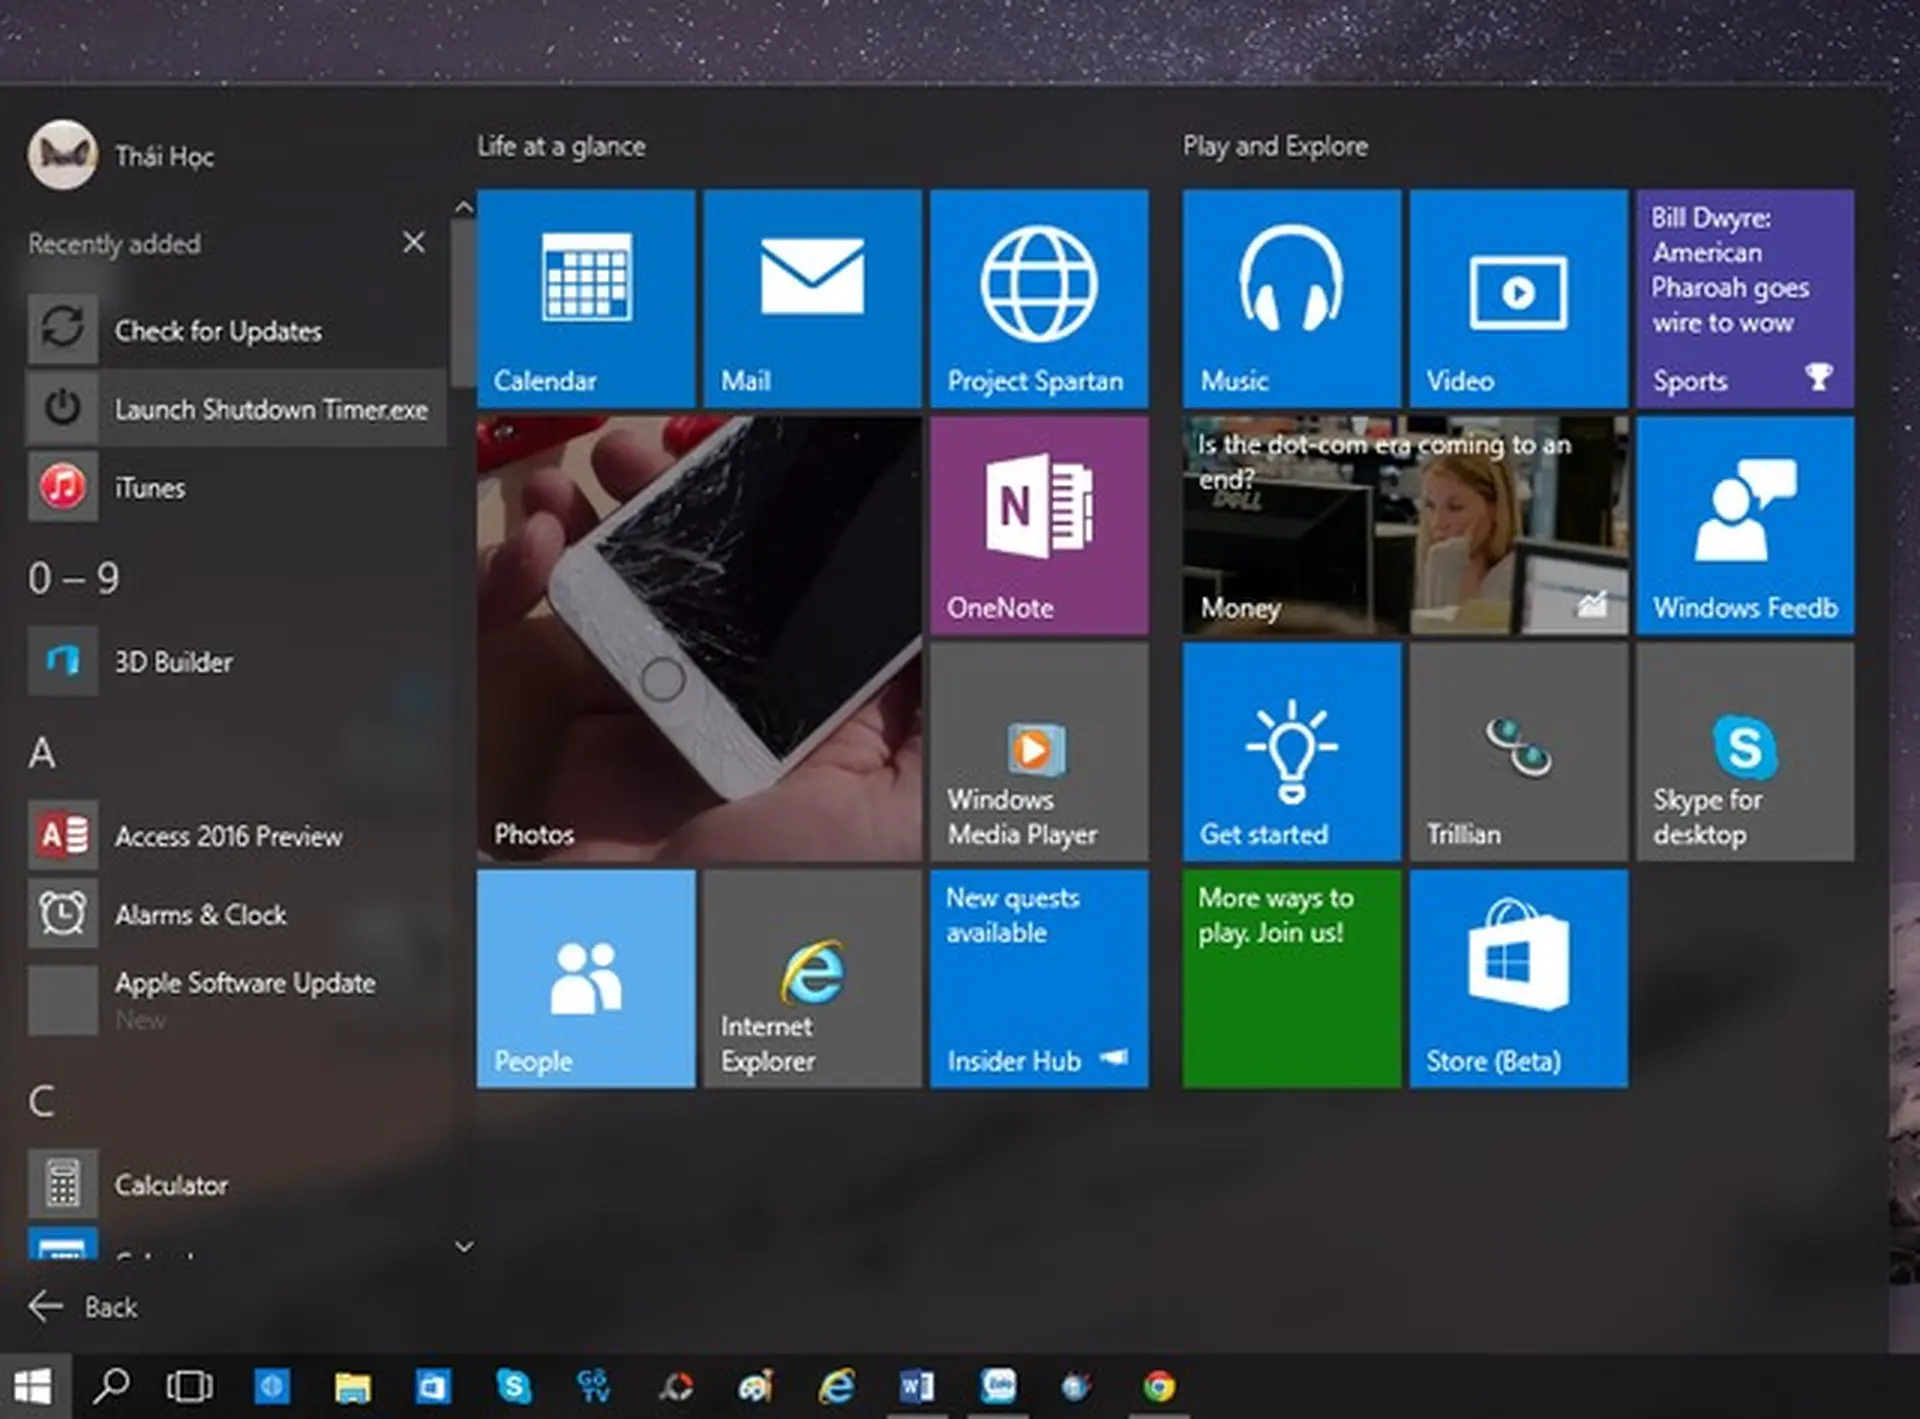Launch Project Spartan browser tile
The height and width of the screenshot is (1419, 1920).
click(x=1039, y=298)
